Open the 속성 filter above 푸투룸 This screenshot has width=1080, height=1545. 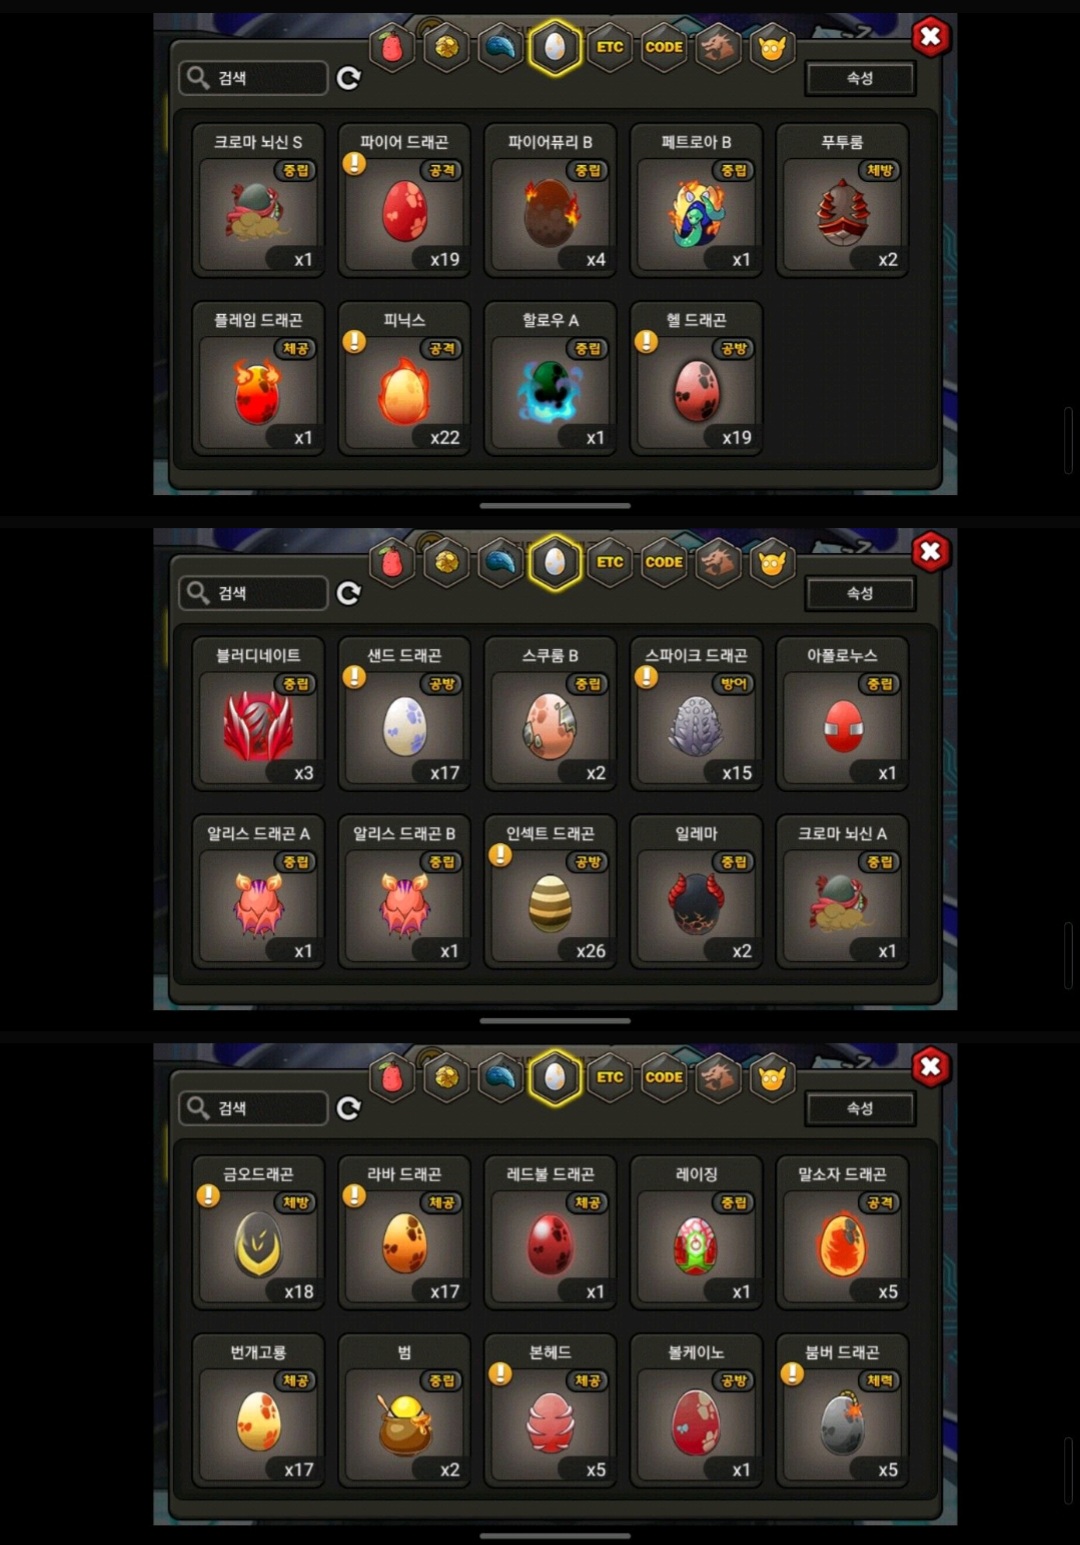tap(860, 78)
